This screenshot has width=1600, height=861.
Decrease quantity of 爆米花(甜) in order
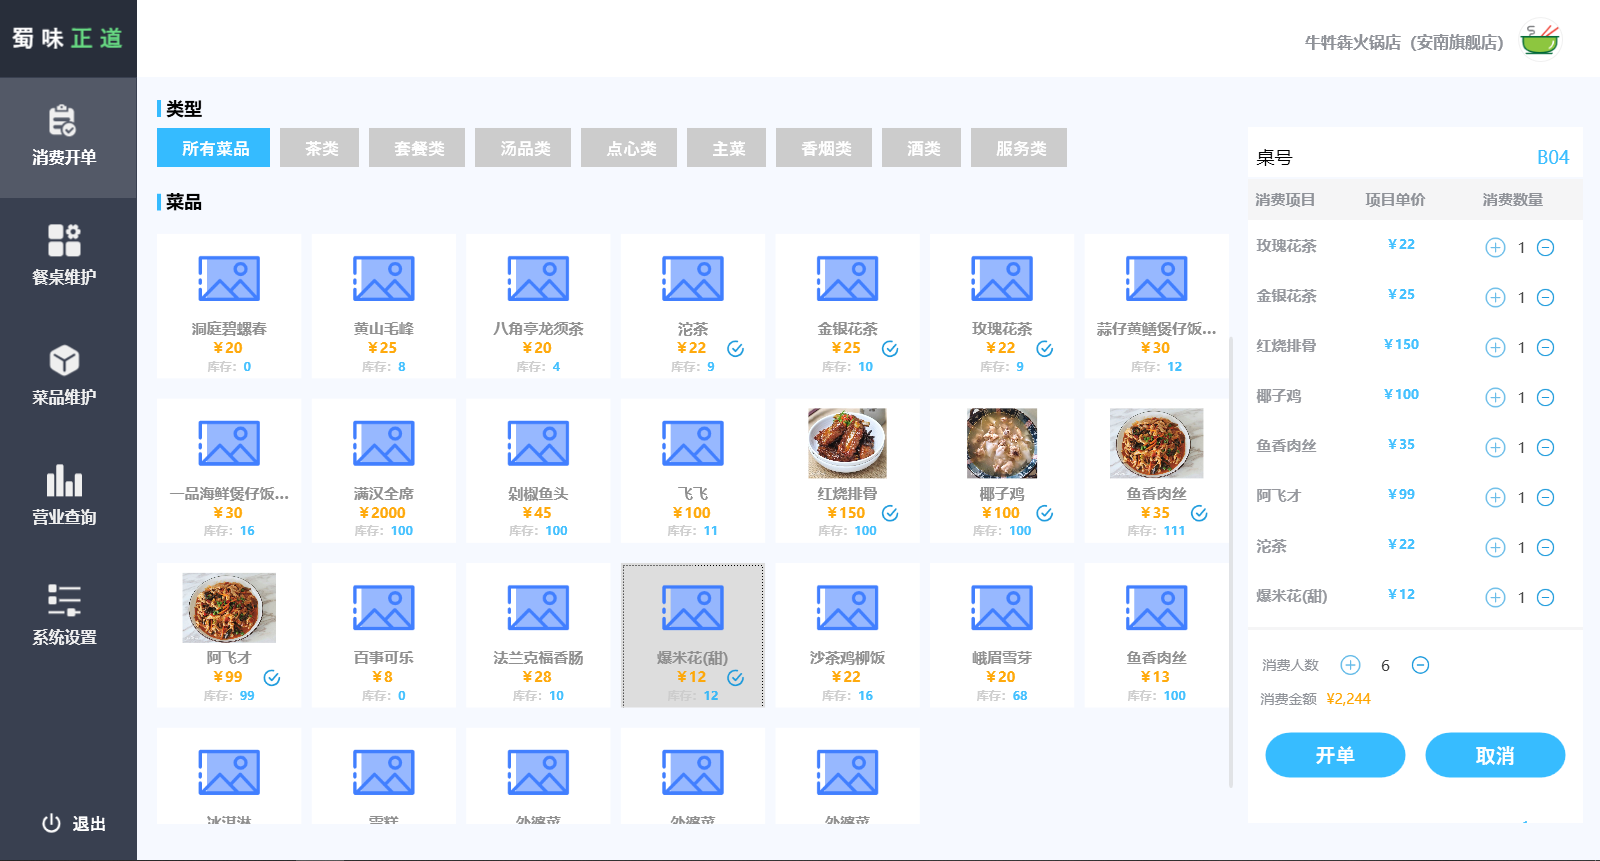pos(1545,597)
